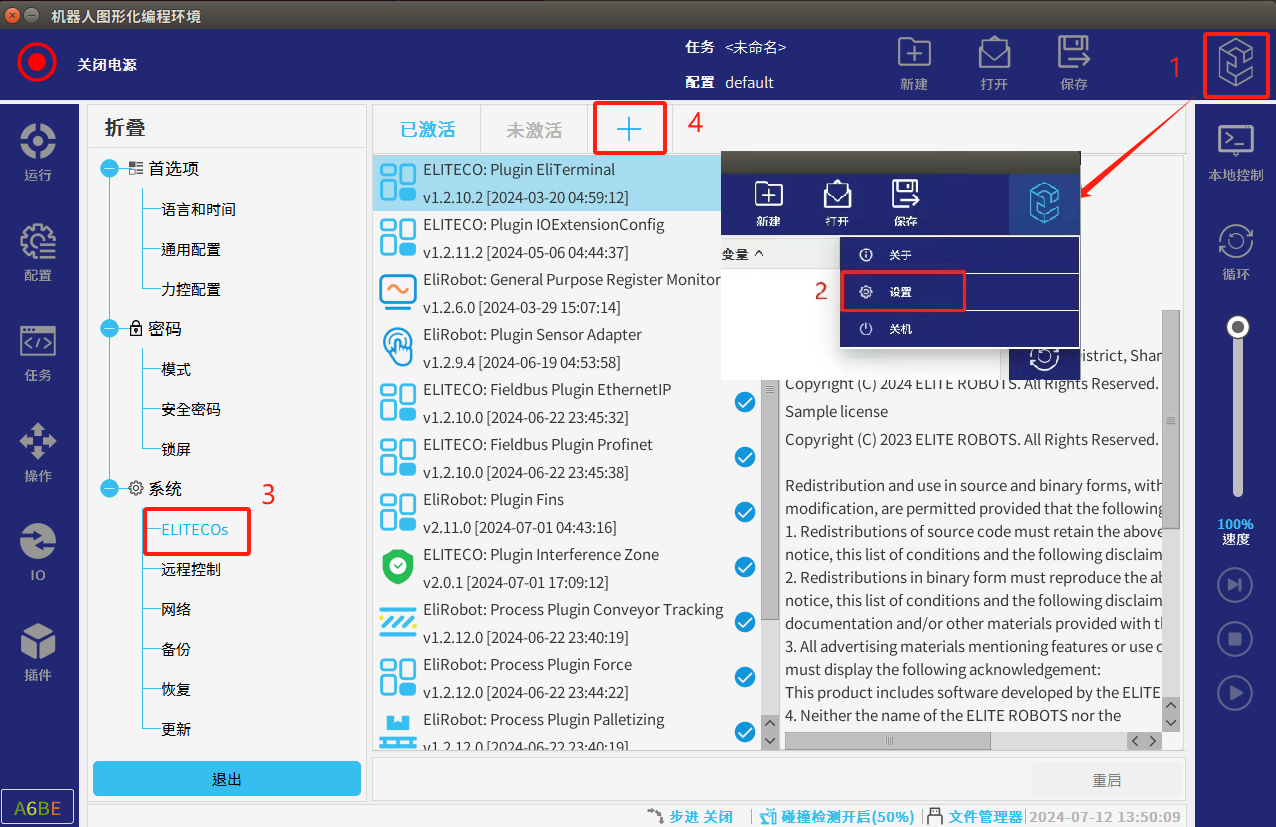Select 设置 in the dropdown menu
Image resolution: width=1276 pixels, height=827 pixels.
(x=901, y=292)
